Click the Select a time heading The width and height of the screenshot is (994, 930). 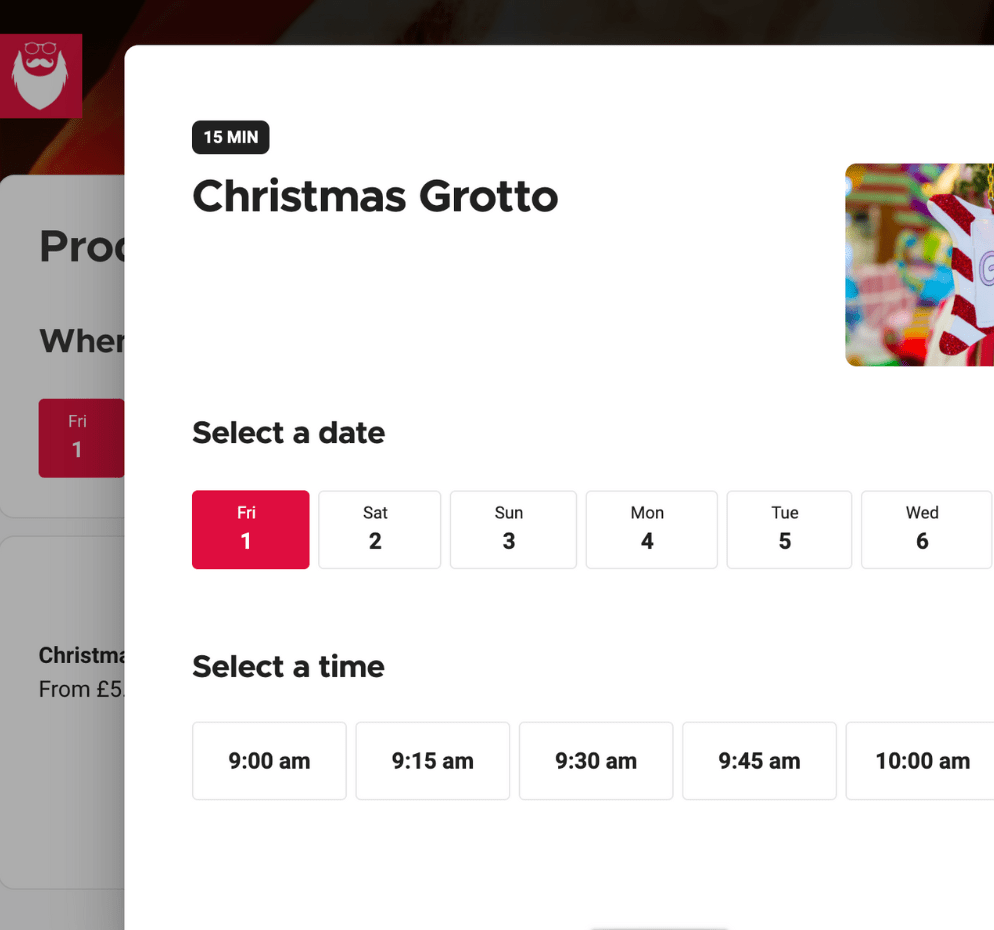point(288,666)
